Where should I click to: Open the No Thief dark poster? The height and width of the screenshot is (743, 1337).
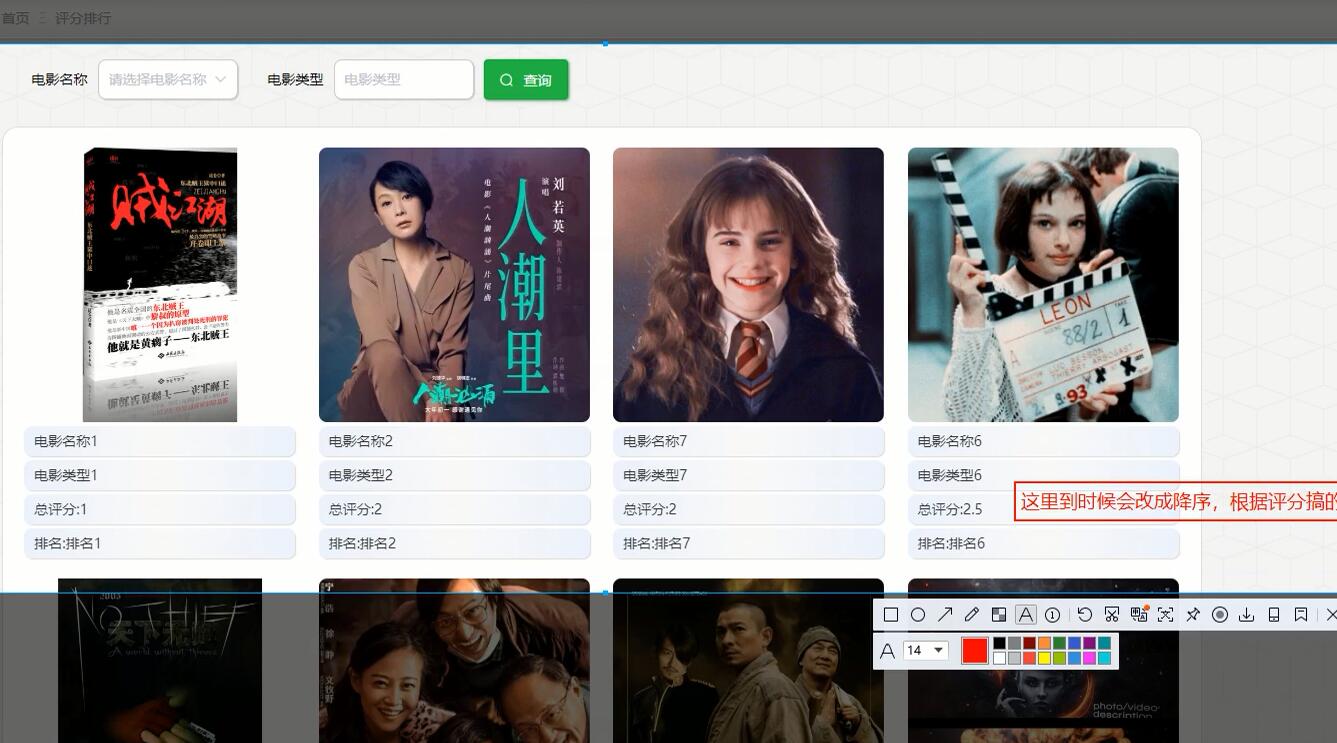click(160, 660)
